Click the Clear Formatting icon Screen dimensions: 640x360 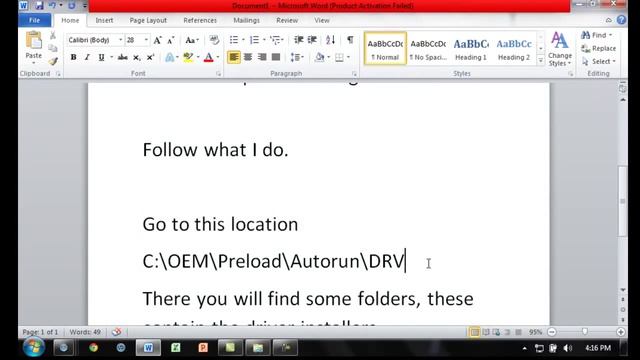click(214, 40)
